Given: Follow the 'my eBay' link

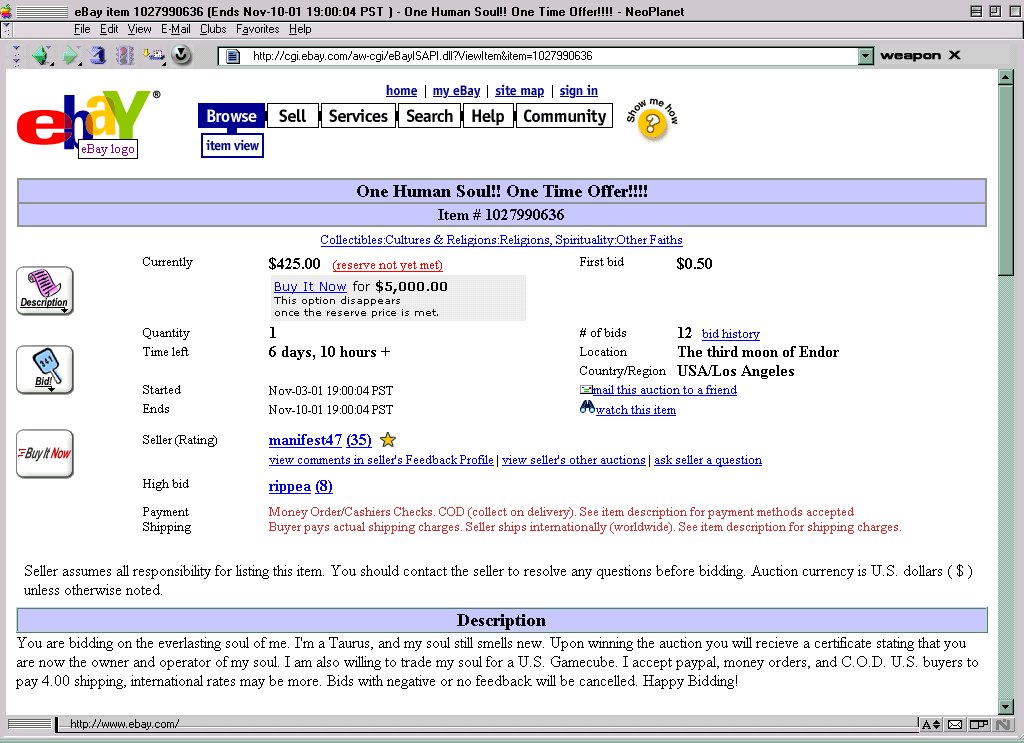Looking at the screenshot, I should click(456, 91).
